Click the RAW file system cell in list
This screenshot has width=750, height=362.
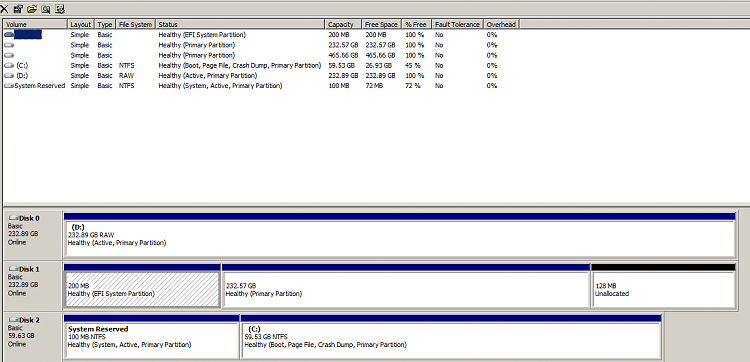coord(126,76)
